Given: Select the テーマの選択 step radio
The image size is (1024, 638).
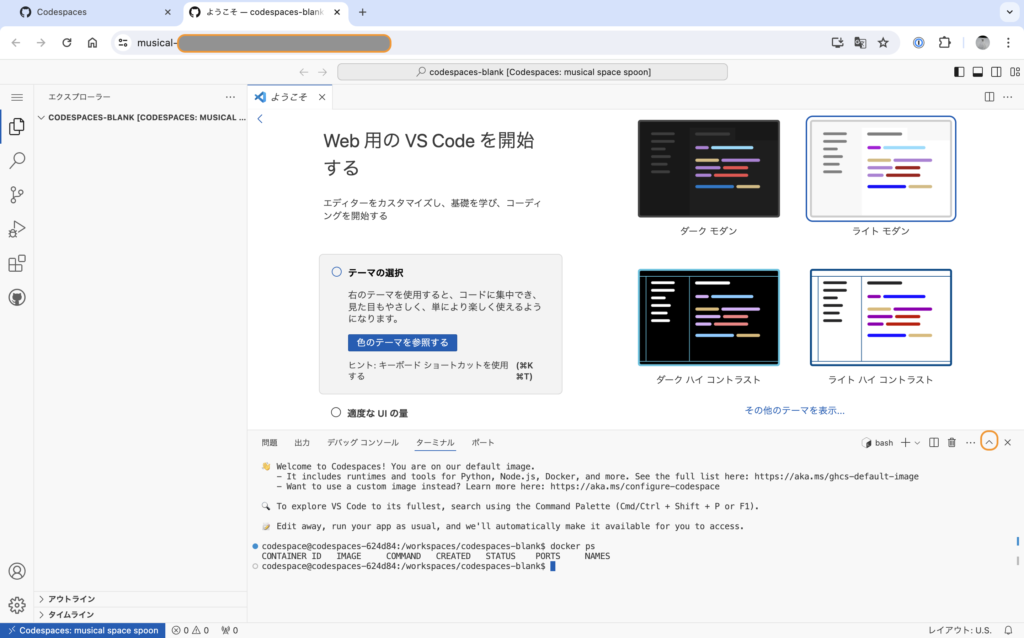Looking at the screenshot, I should pyautogui.click(x=336, y=272).
